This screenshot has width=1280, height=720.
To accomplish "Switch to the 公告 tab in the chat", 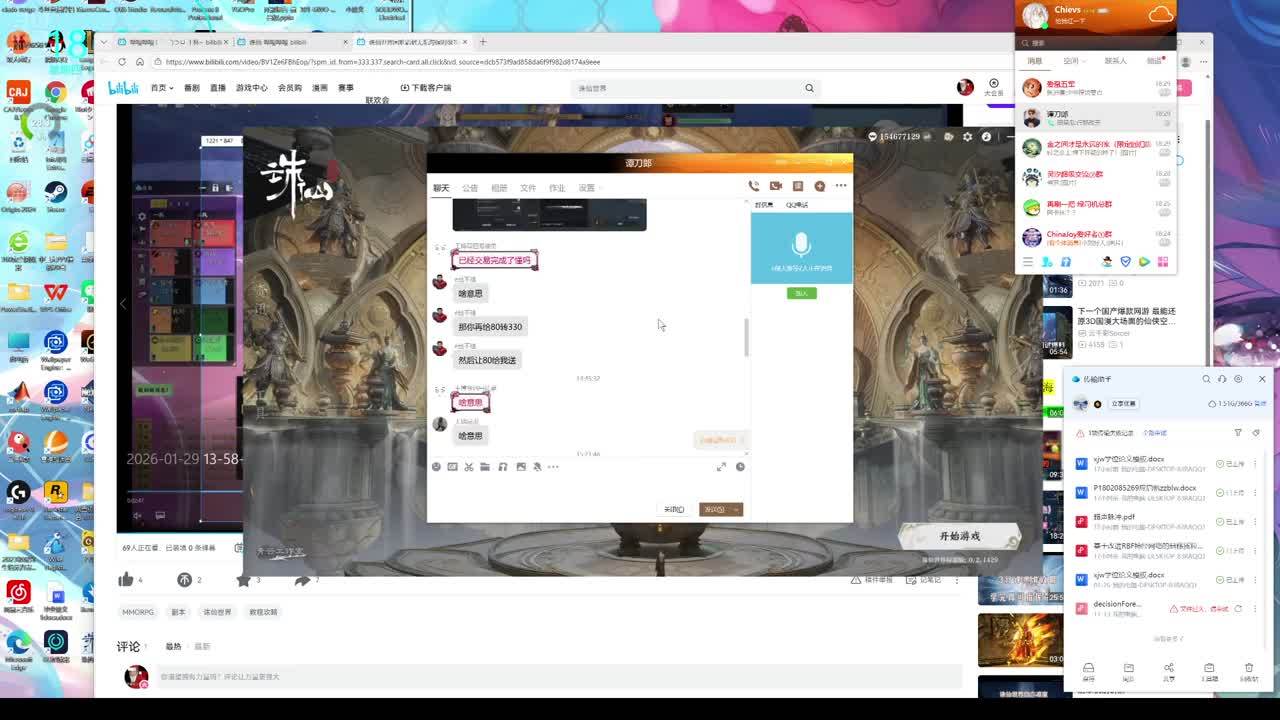I will tap(470, 188).
